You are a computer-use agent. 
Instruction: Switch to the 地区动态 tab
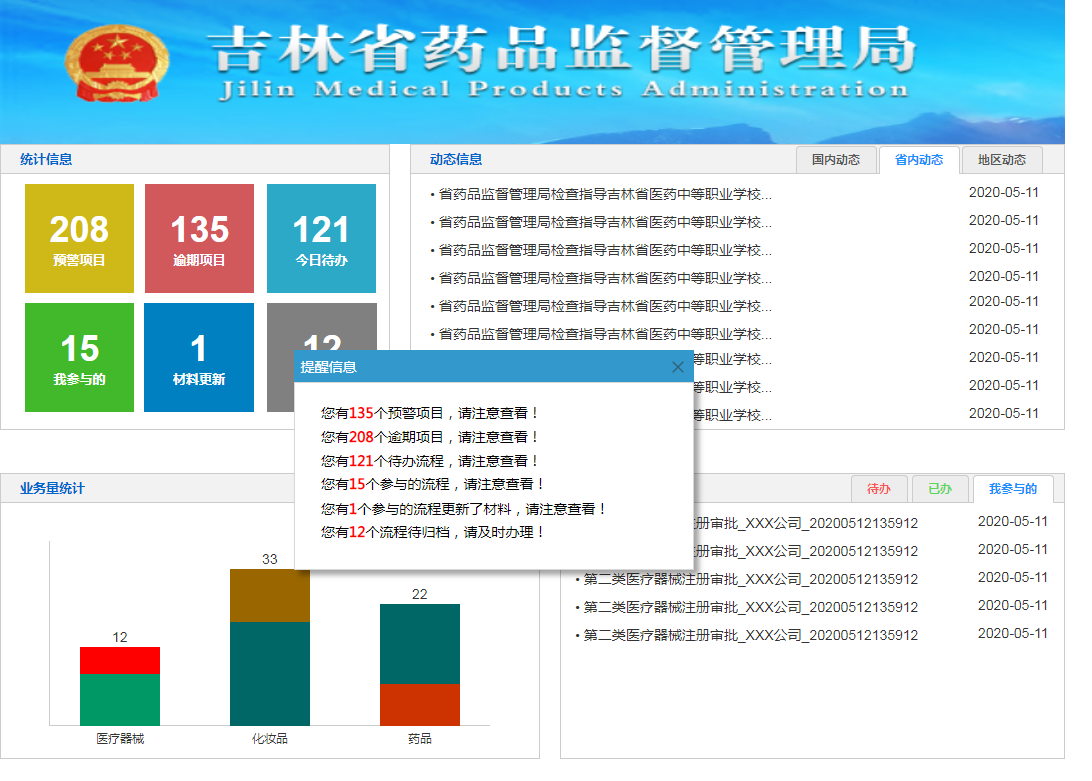[1001, 160]
